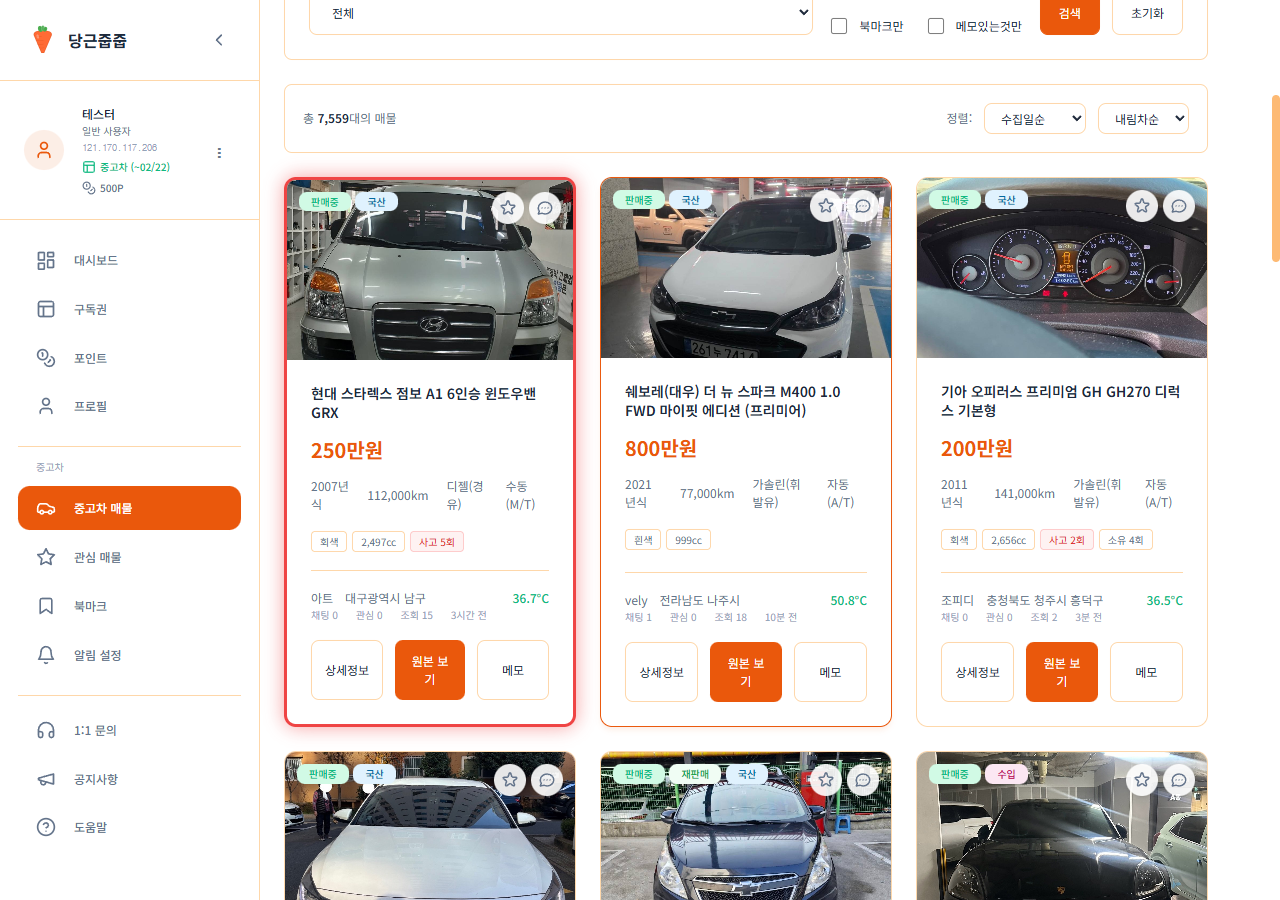Screen dimensions: 1280x900
Task: Open chat bubble on Chevrolet Spark listing
Action: click(862, 206)
